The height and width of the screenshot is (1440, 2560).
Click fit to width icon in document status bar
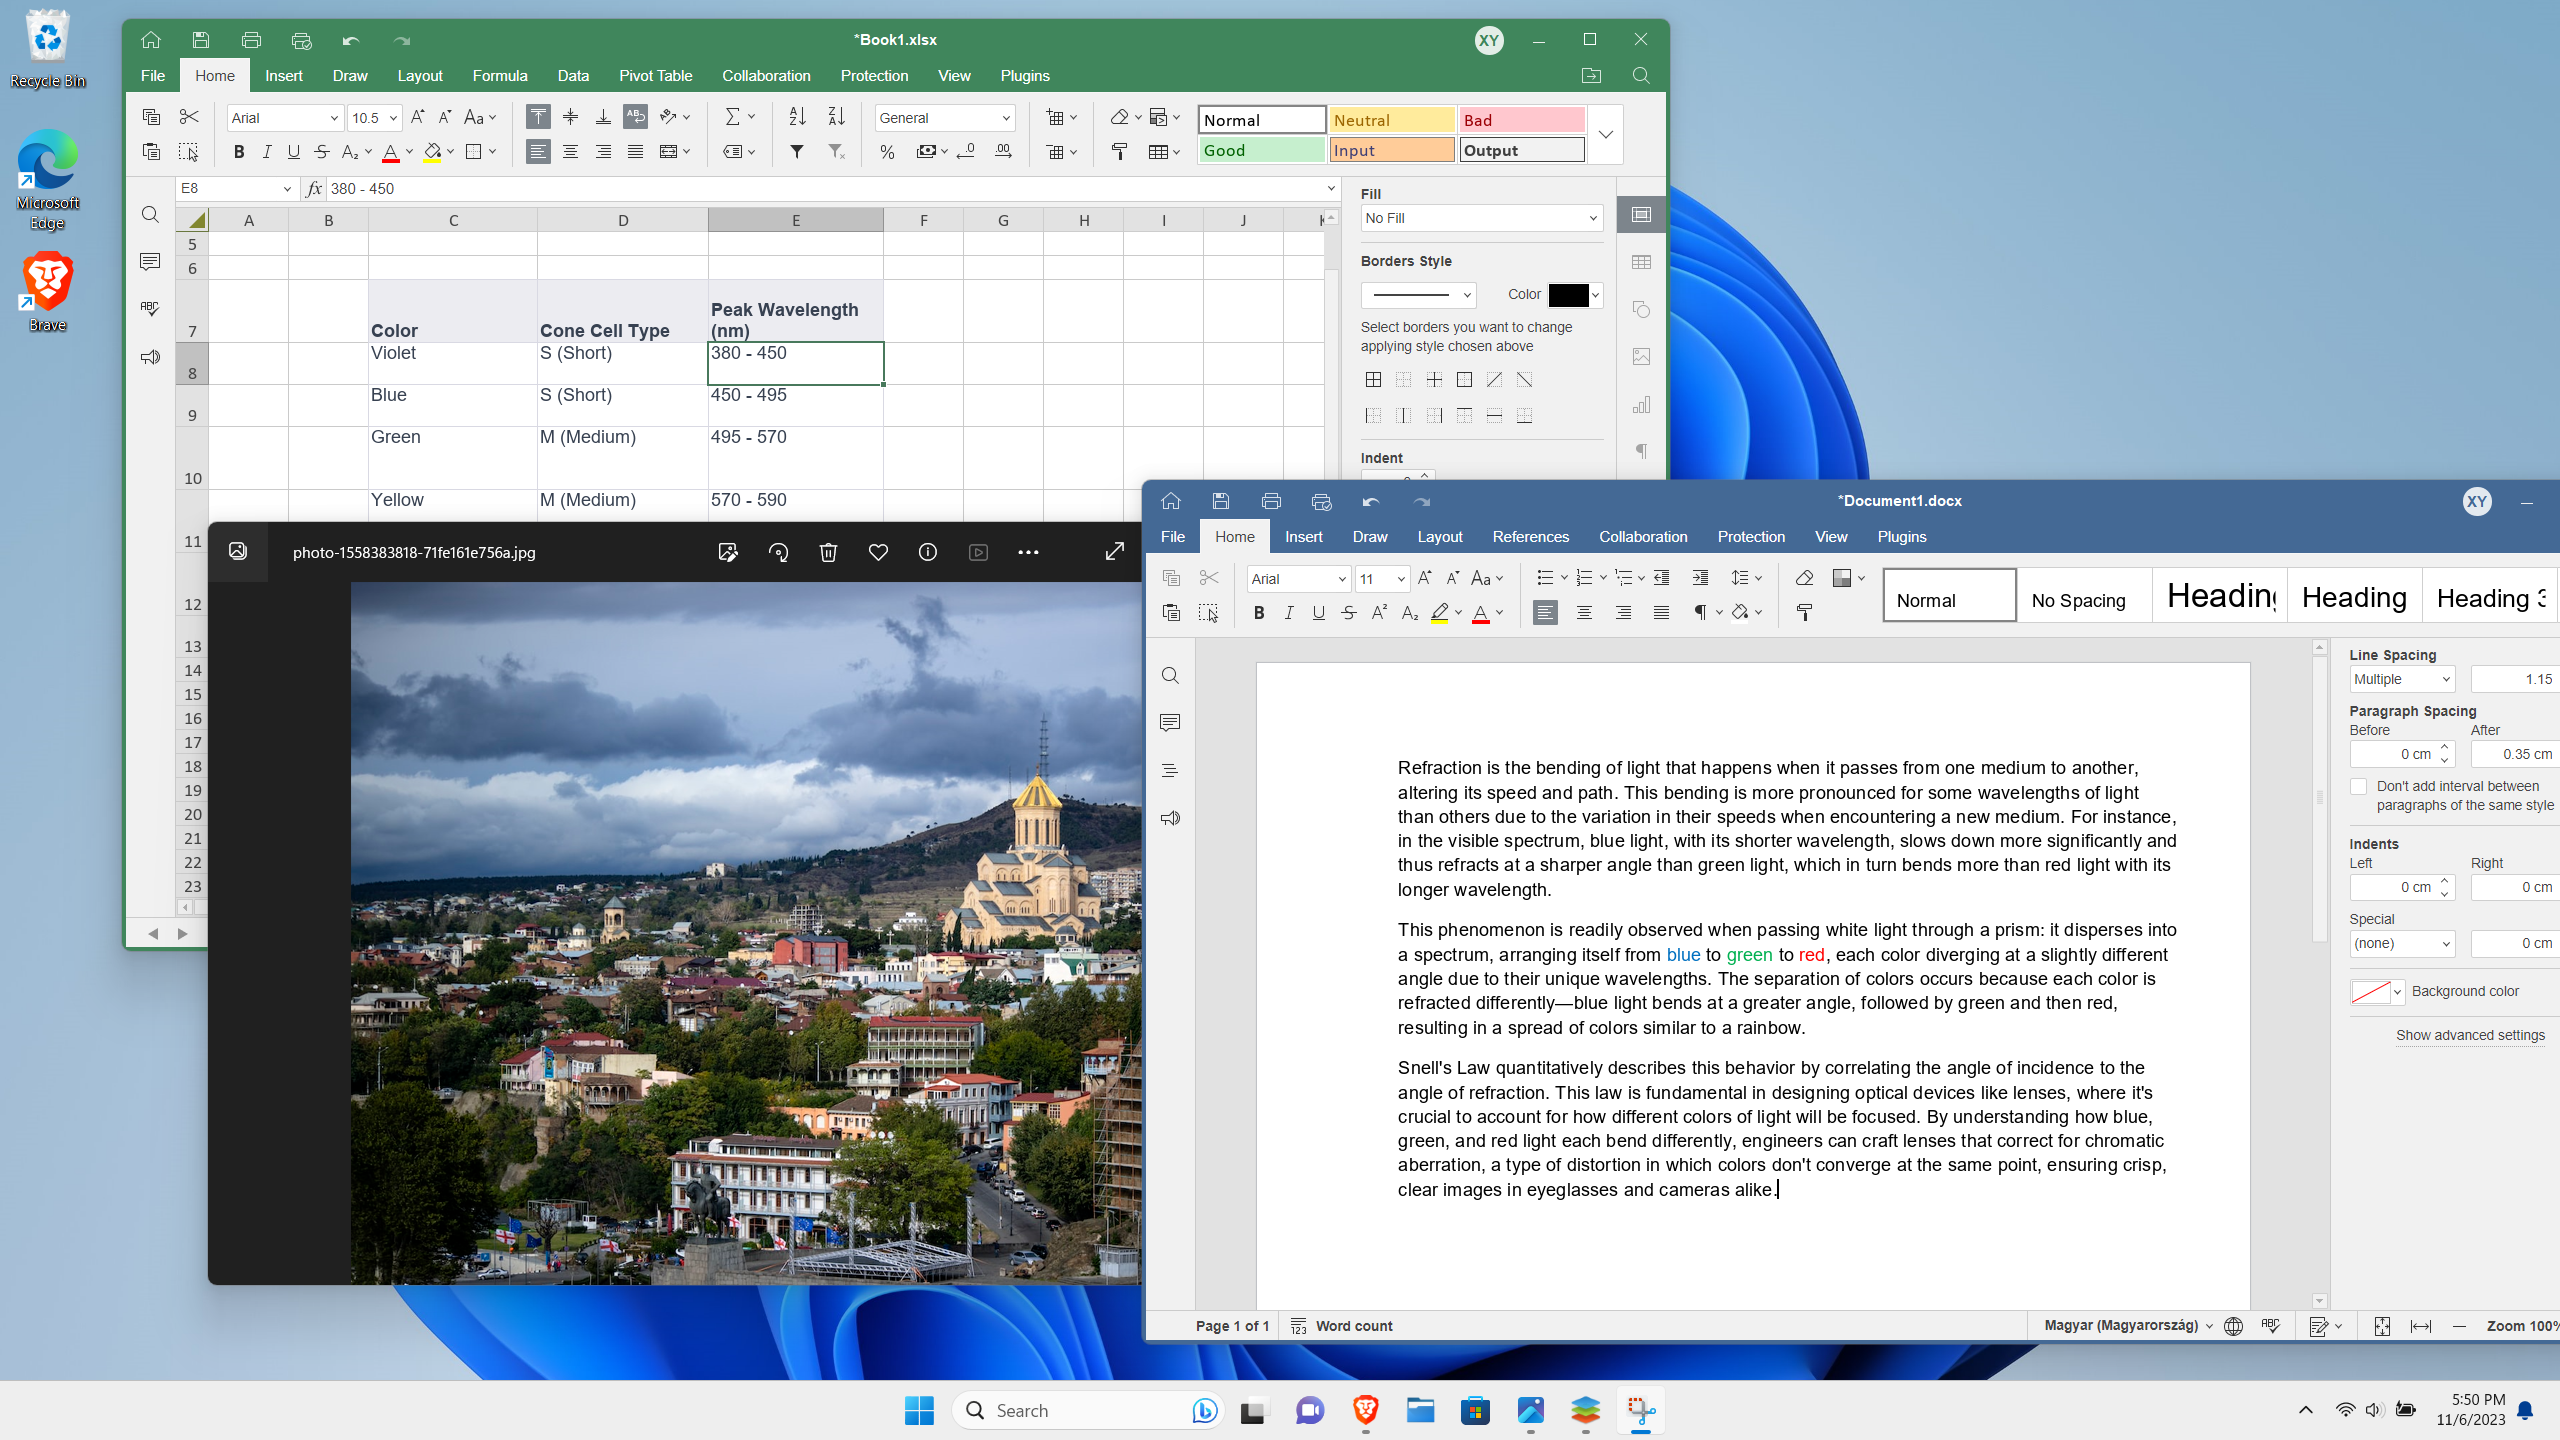point(2421,1326)
